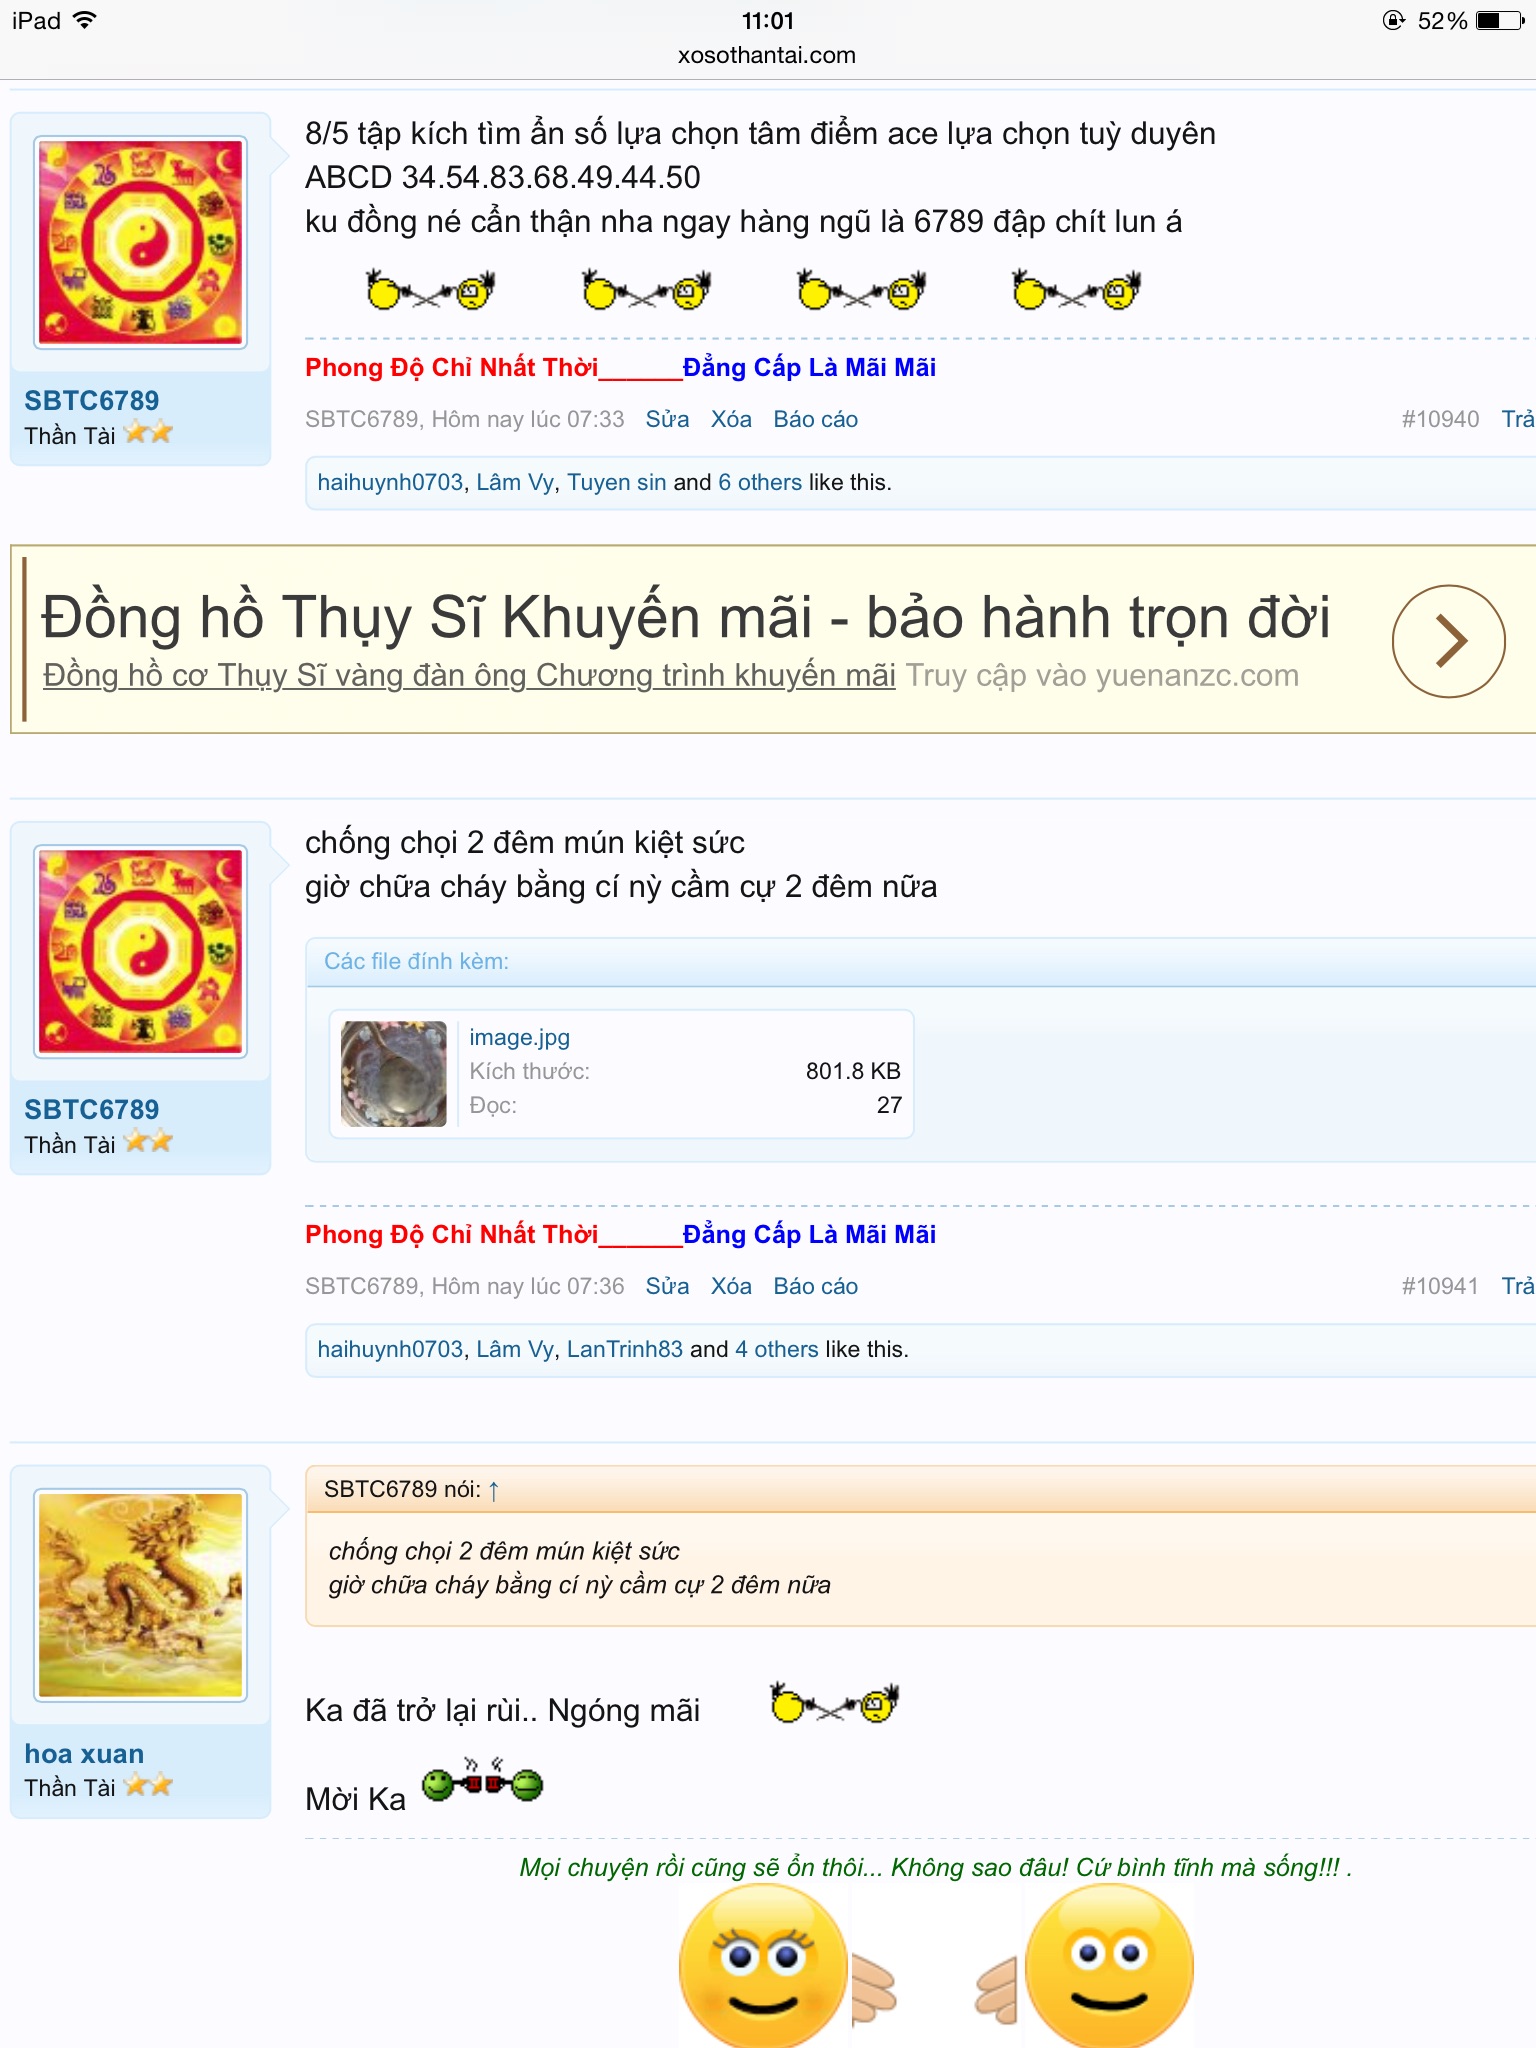Open the ad's circular arrow button

click(x=1448, y=641)
